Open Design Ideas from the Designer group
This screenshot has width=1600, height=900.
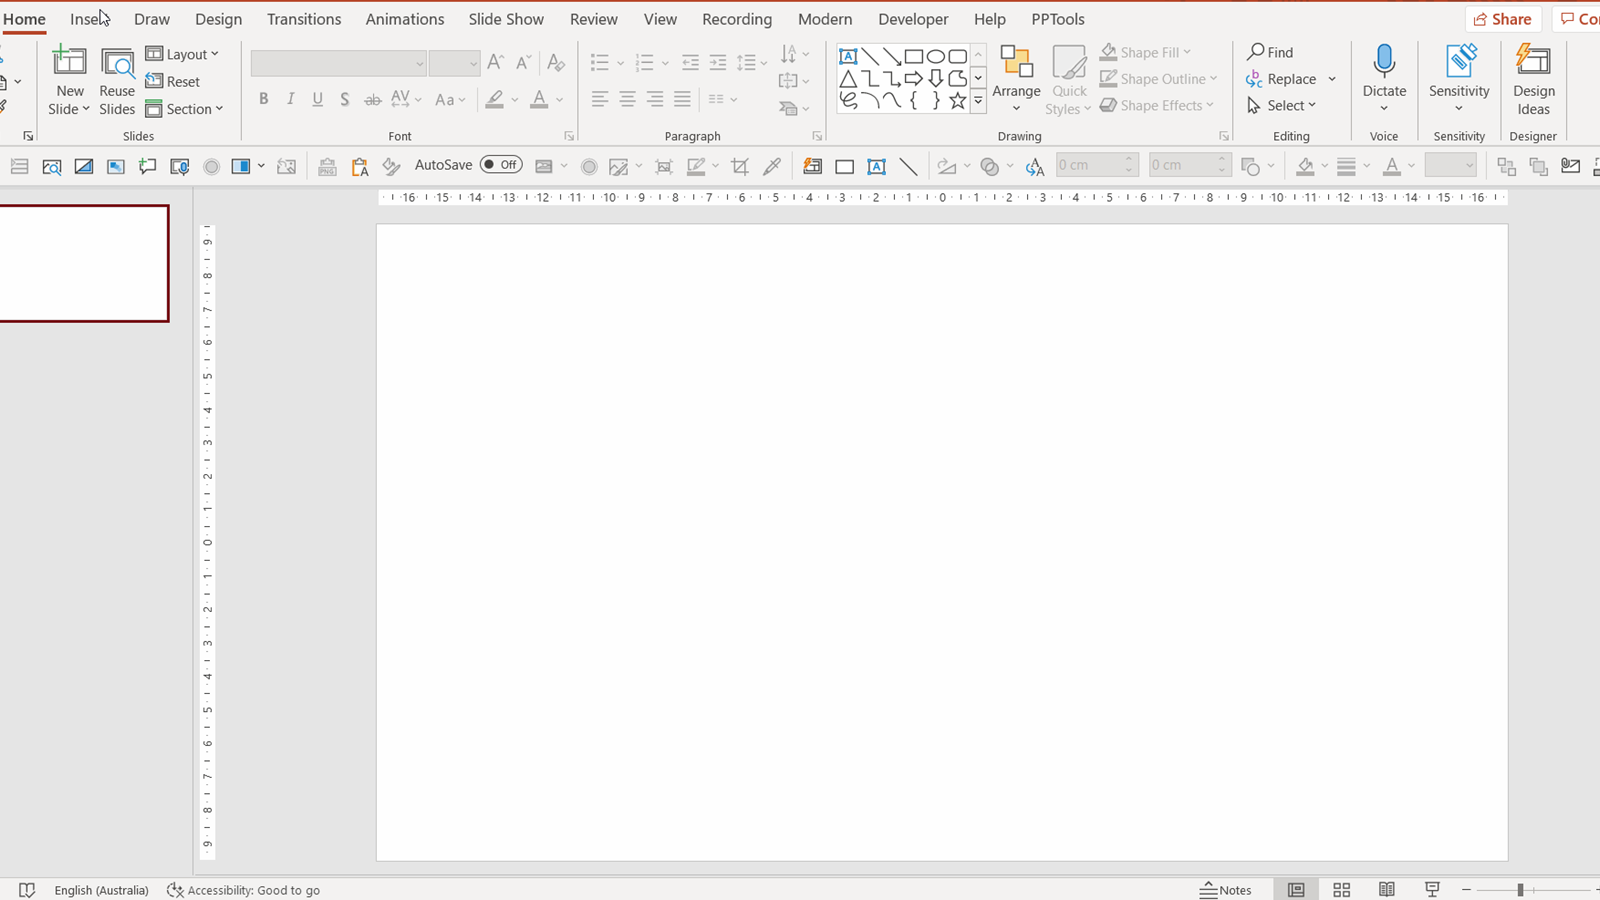point(1533,80)
